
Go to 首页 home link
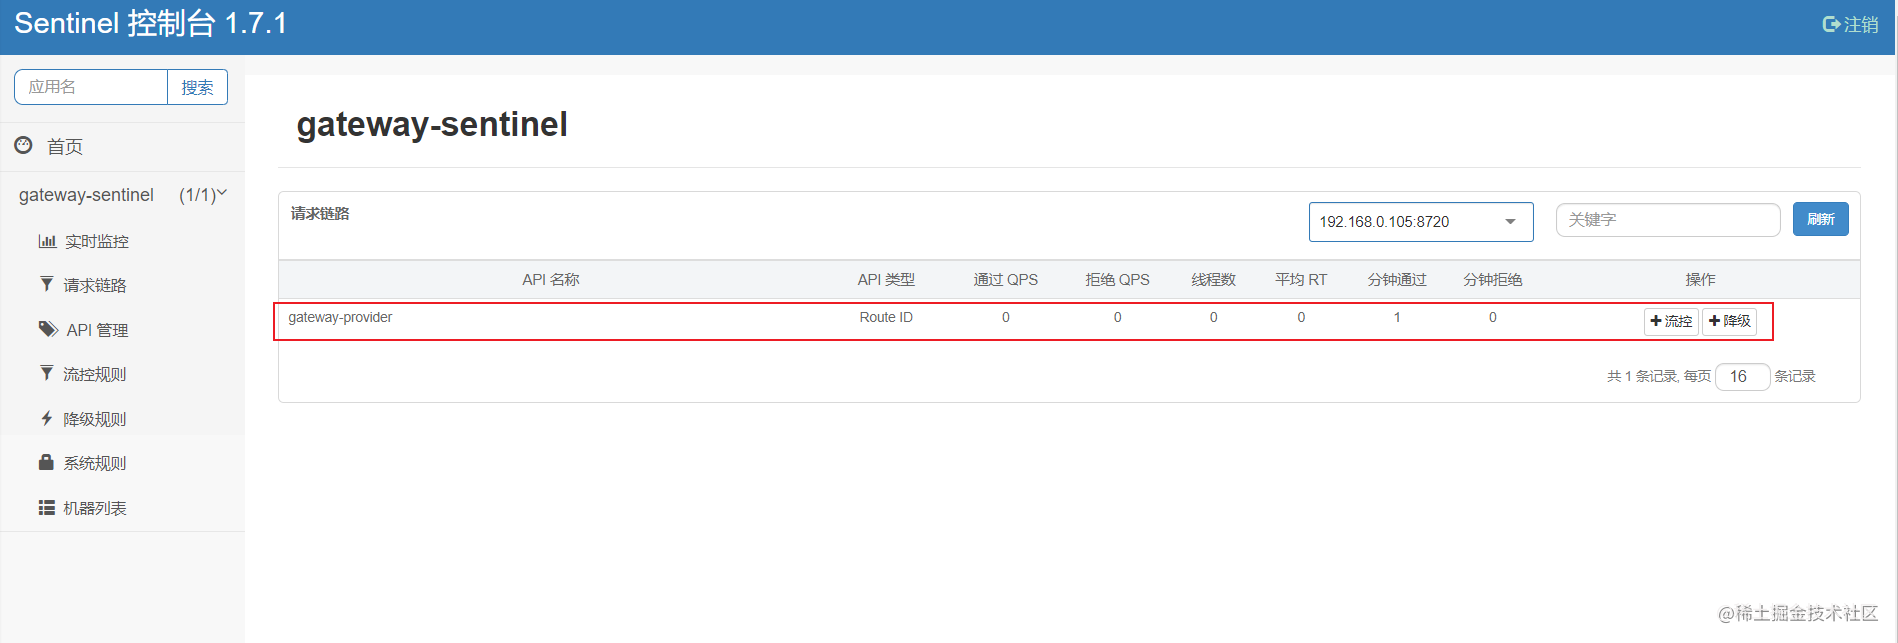pyautogui.click(x=65, y=147)
